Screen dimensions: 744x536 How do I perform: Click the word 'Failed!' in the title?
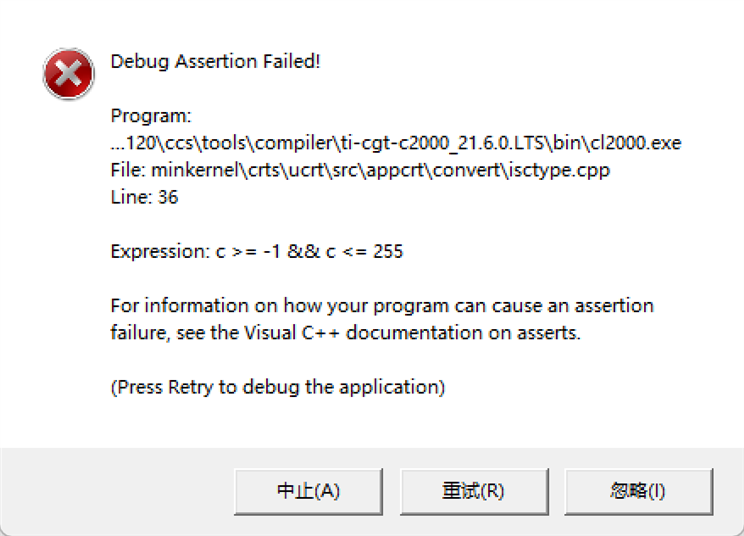(x=292, y=61)
